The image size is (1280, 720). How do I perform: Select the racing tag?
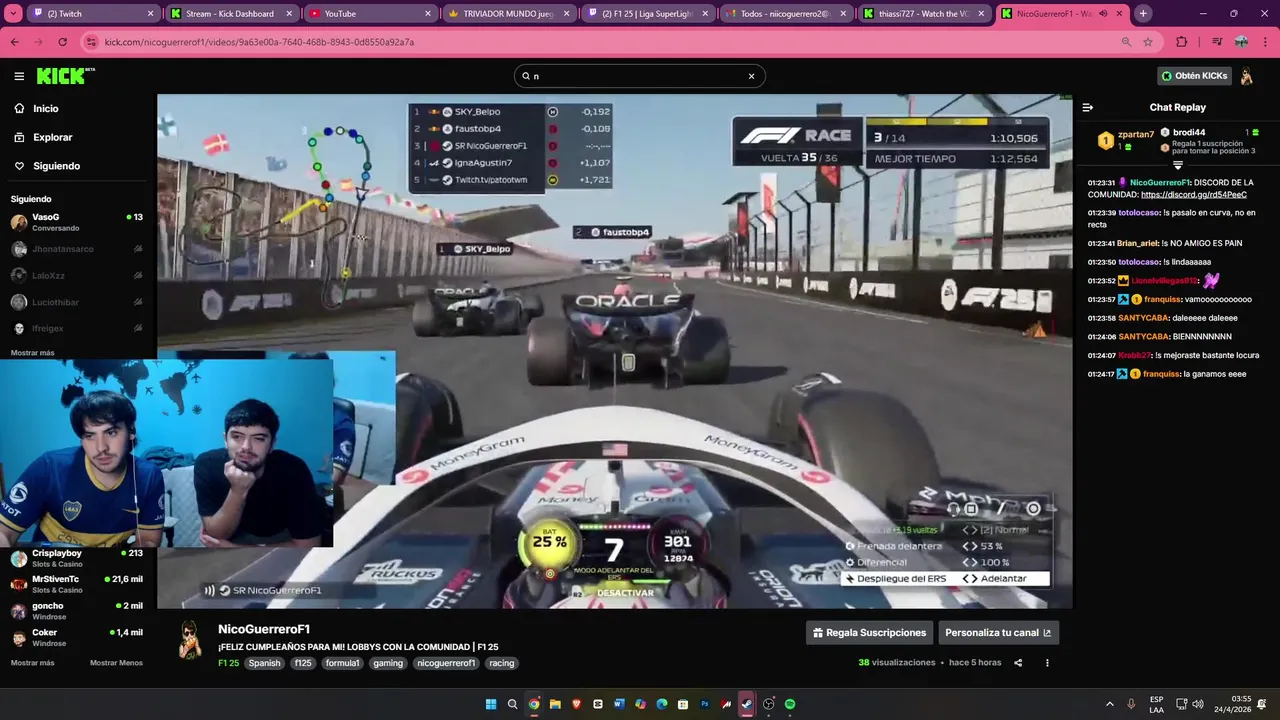click(x=501, y=663)
